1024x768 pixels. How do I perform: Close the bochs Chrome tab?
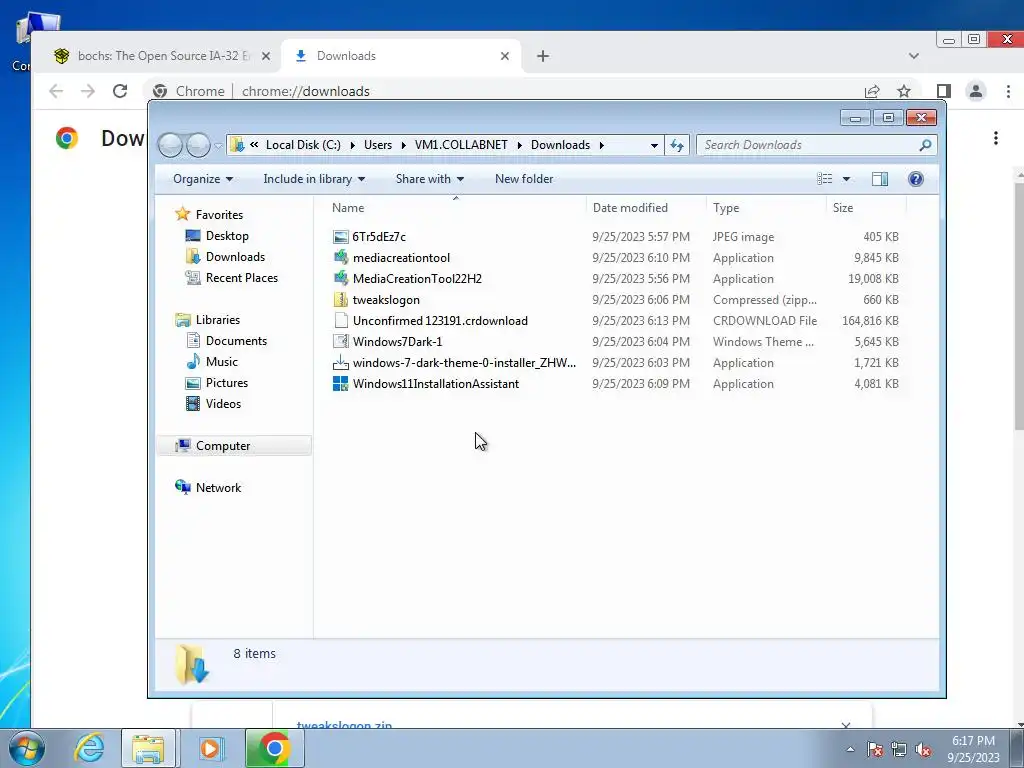tap(266, 56)
